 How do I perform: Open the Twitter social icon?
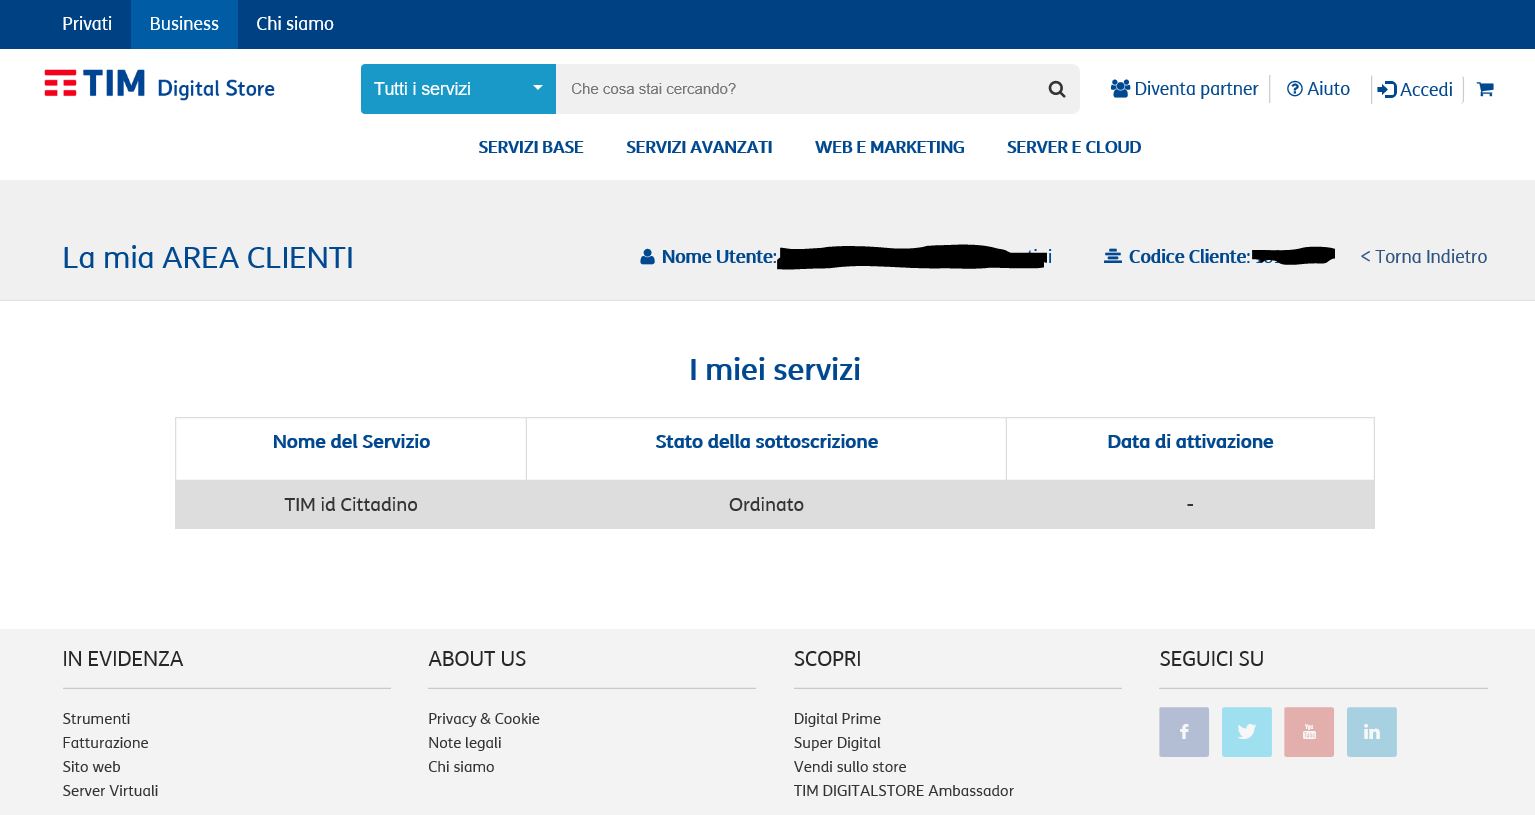coord(1247,732)
